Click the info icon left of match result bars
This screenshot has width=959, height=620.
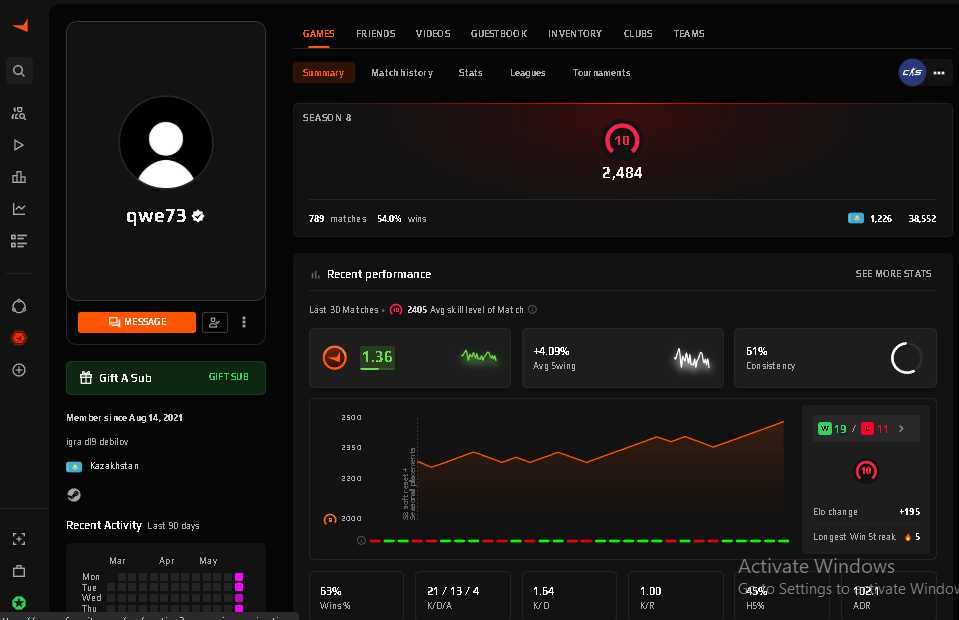(x=361, y=541)
